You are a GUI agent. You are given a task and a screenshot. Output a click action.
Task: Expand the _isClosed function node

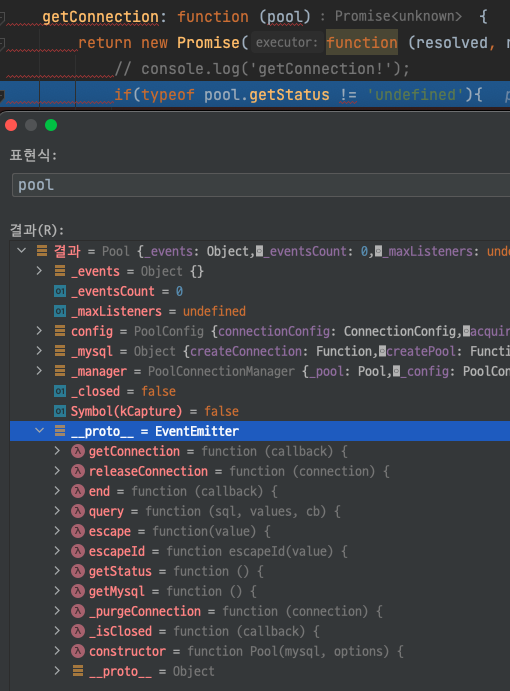(x=57, y=631)
